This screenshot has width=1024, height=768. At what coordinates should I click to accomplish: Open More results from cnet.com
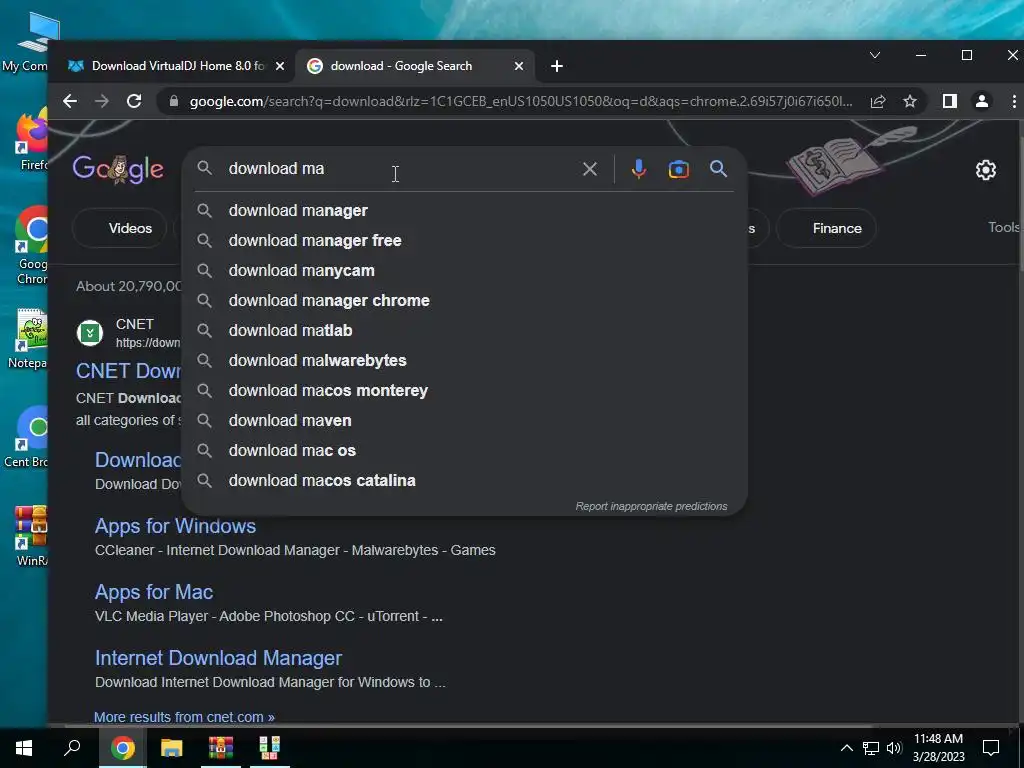point(184,717)
